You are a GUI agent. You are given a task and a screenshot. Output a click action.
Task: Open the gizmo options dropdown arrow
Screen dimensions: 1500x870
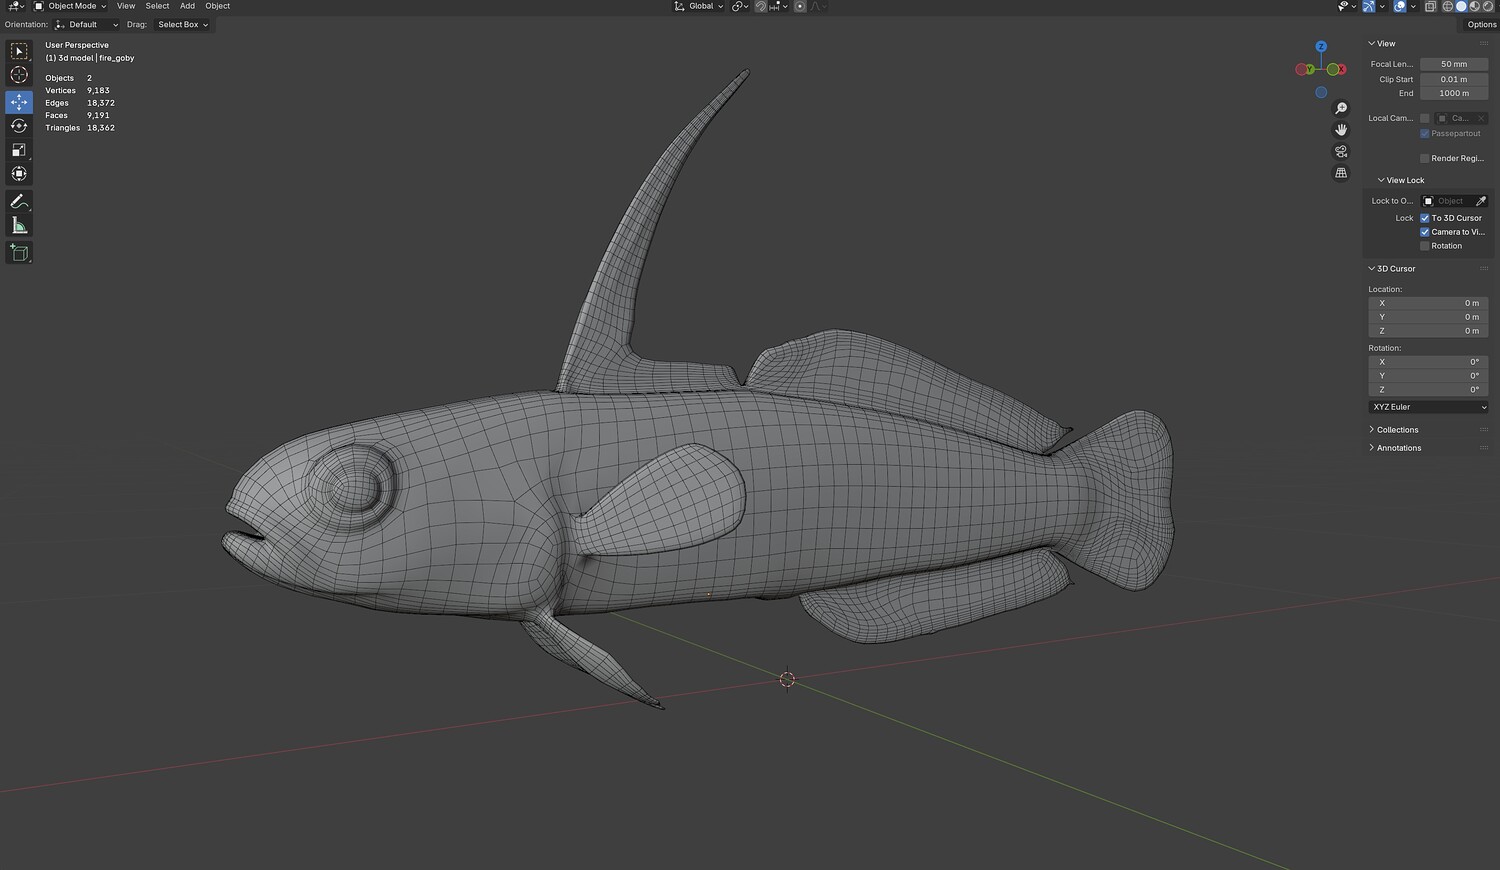coord(1383,6)
